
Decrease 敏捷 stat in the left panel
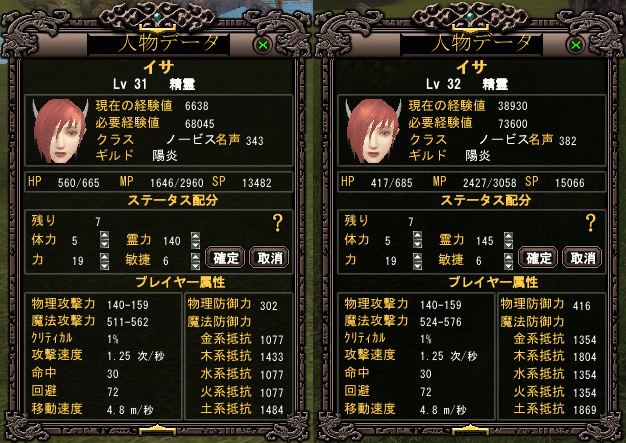(195, 265)
